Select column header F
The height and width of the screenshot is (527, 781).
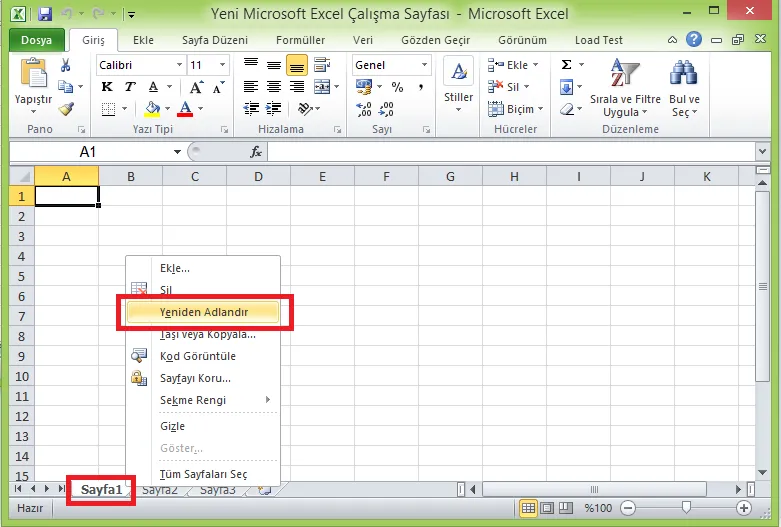point(386,176)
